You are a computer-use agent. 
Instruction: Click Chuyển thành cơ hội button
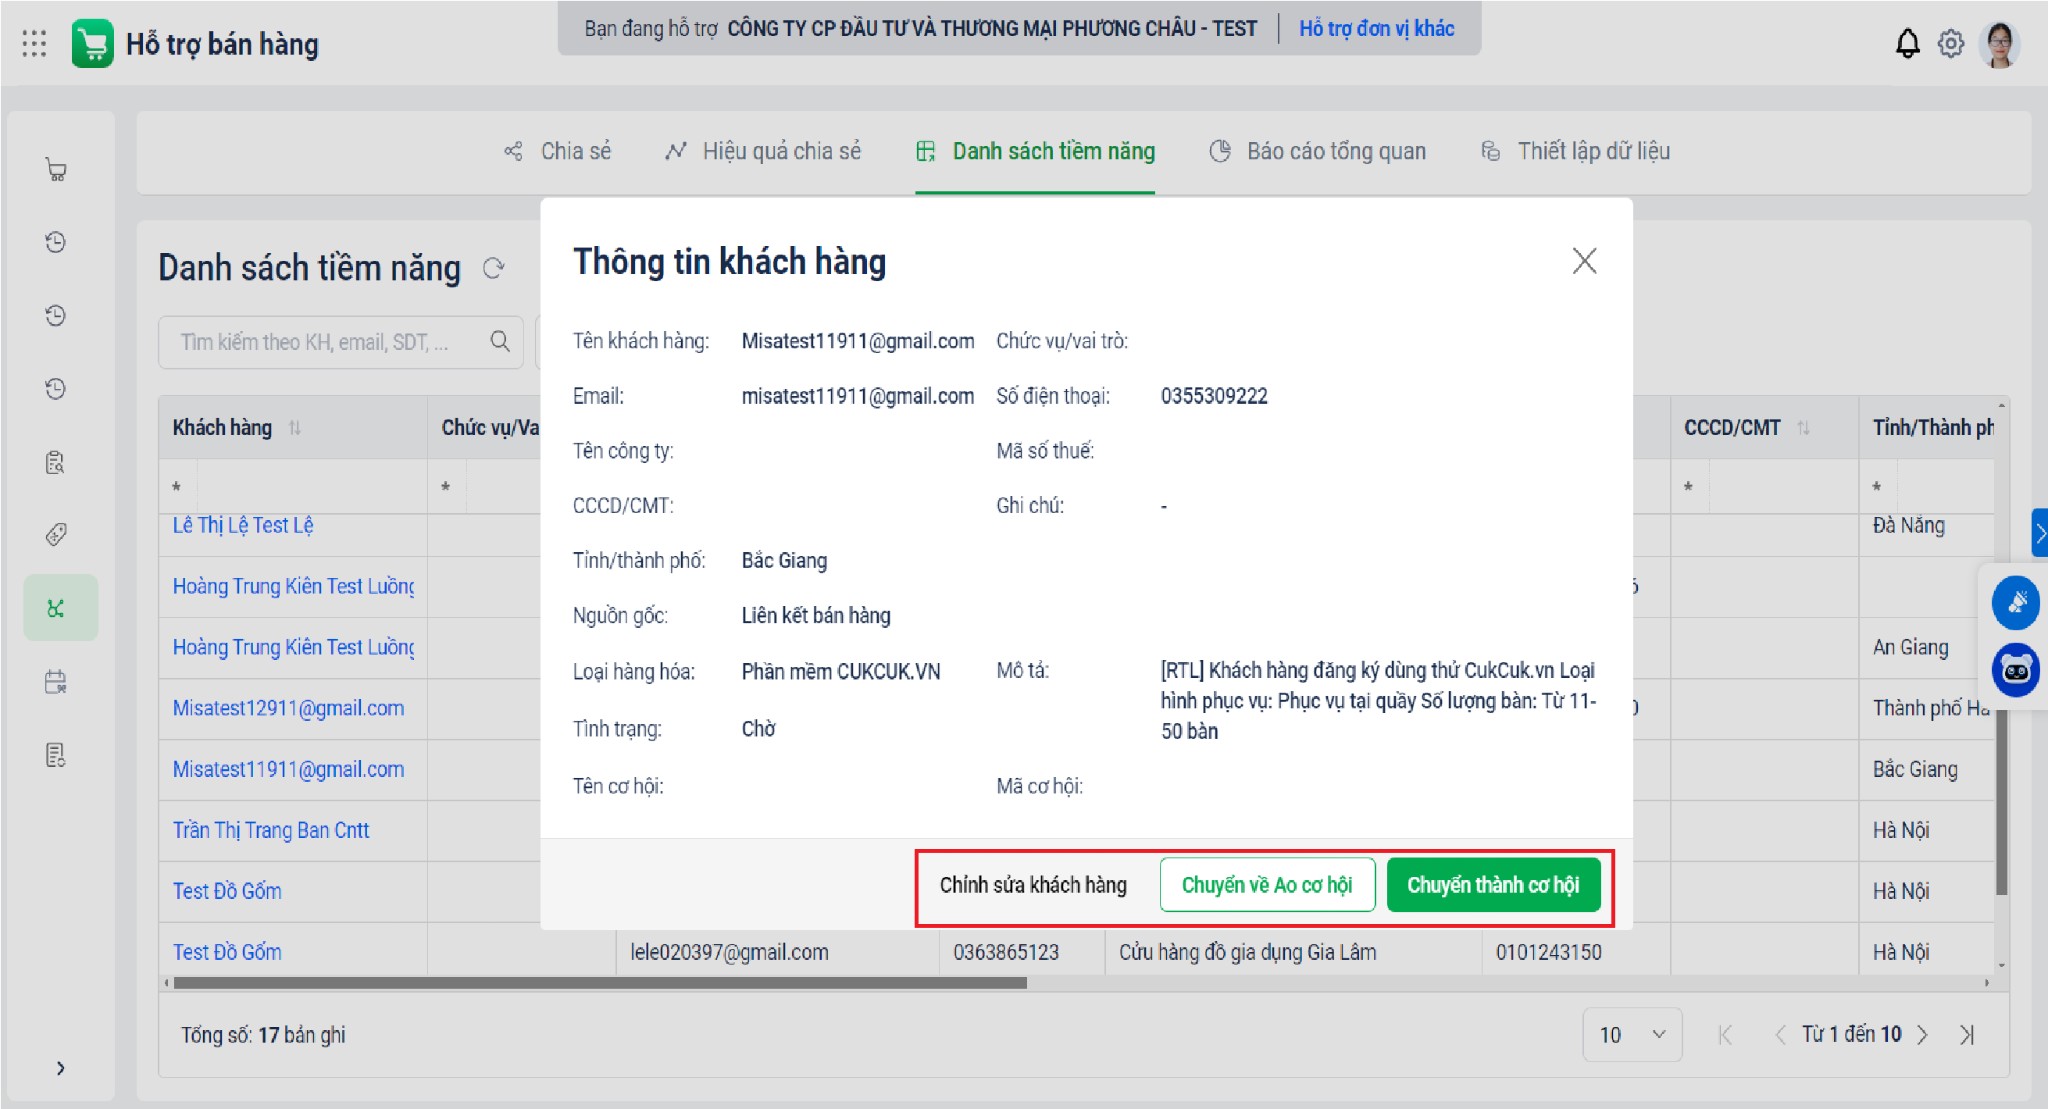click(1492, 885)
